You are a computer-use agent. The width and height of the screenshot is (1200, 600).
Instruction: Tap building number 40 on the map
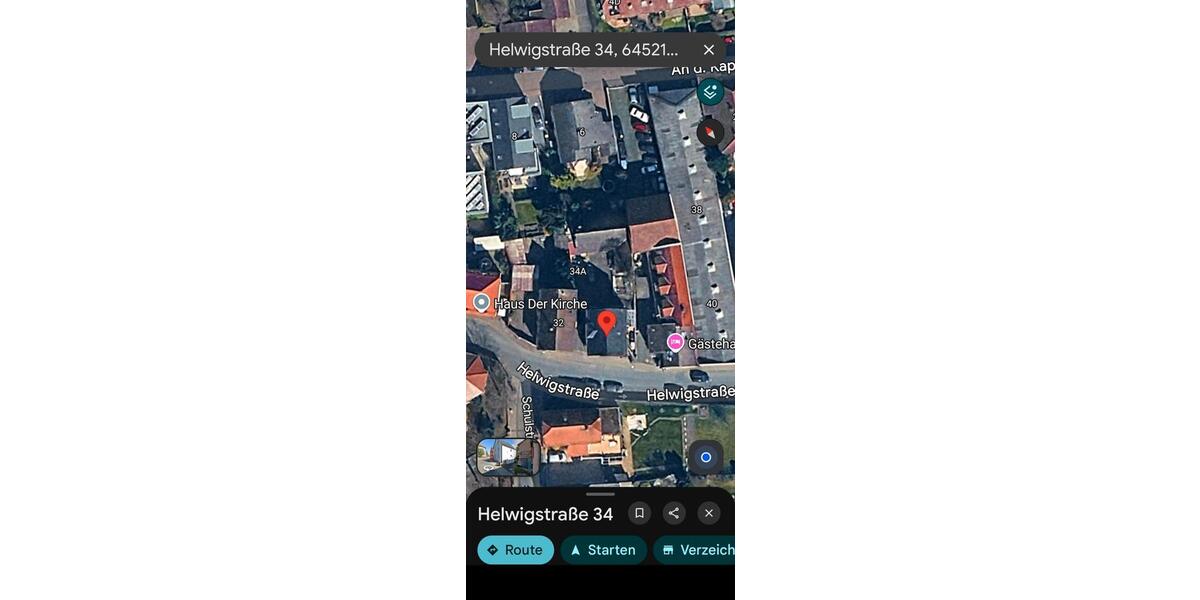pyautogui.click(x=712, y=303)
